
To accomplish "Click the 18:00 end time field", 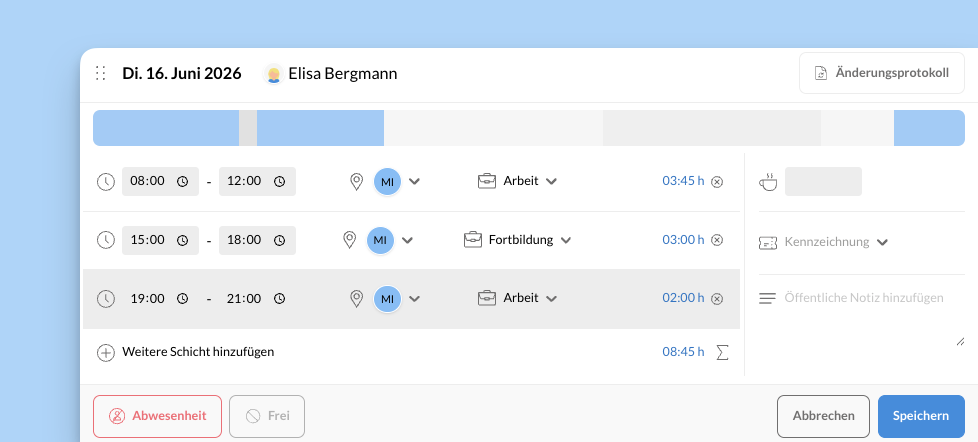I will (257, 240).
